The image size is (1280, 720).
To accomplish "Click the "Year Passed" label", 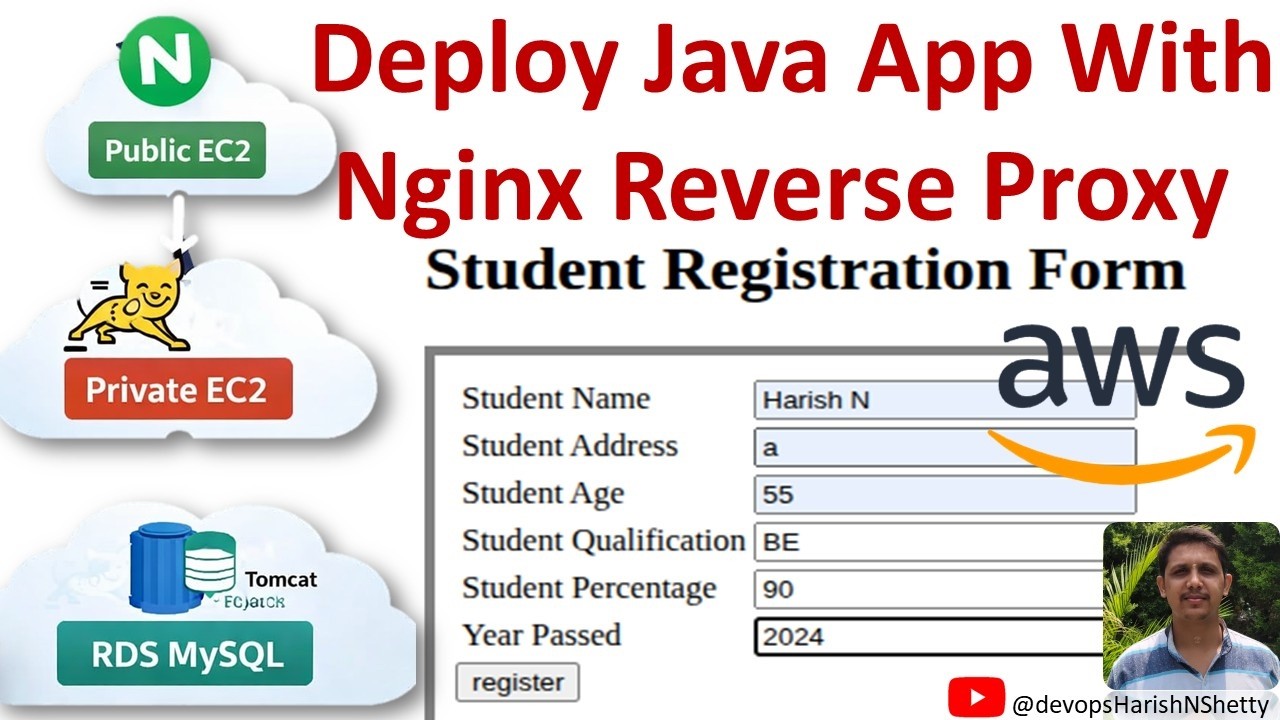I will tap(541, 635).
